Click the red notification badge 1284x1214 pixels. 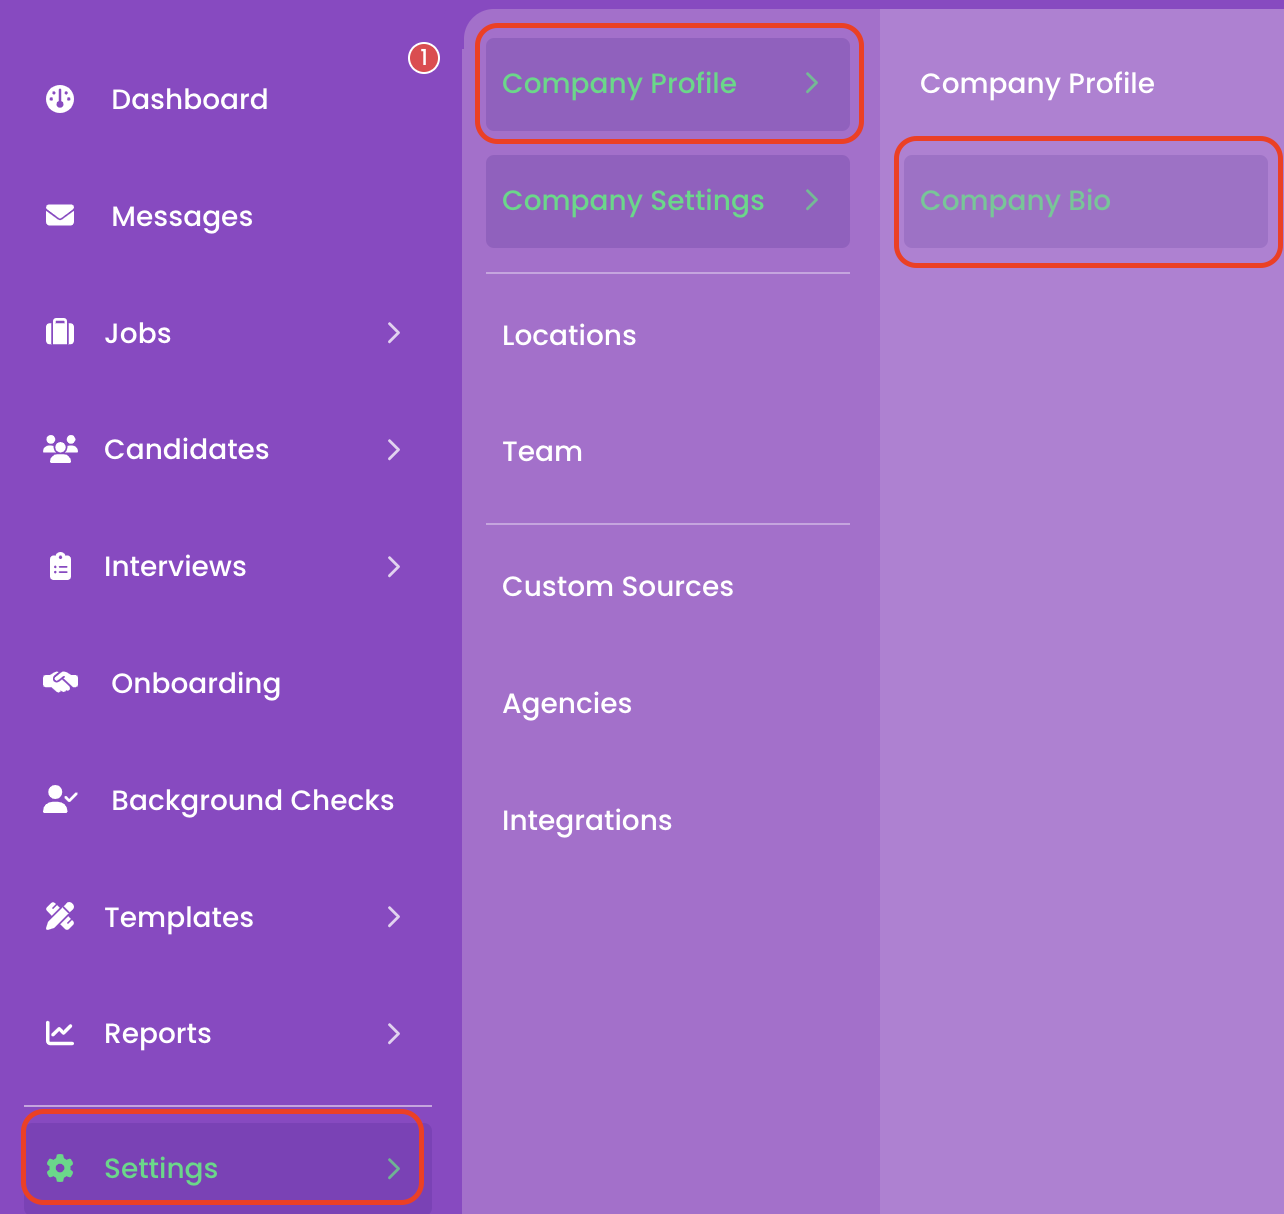click(x=423, y=58)
